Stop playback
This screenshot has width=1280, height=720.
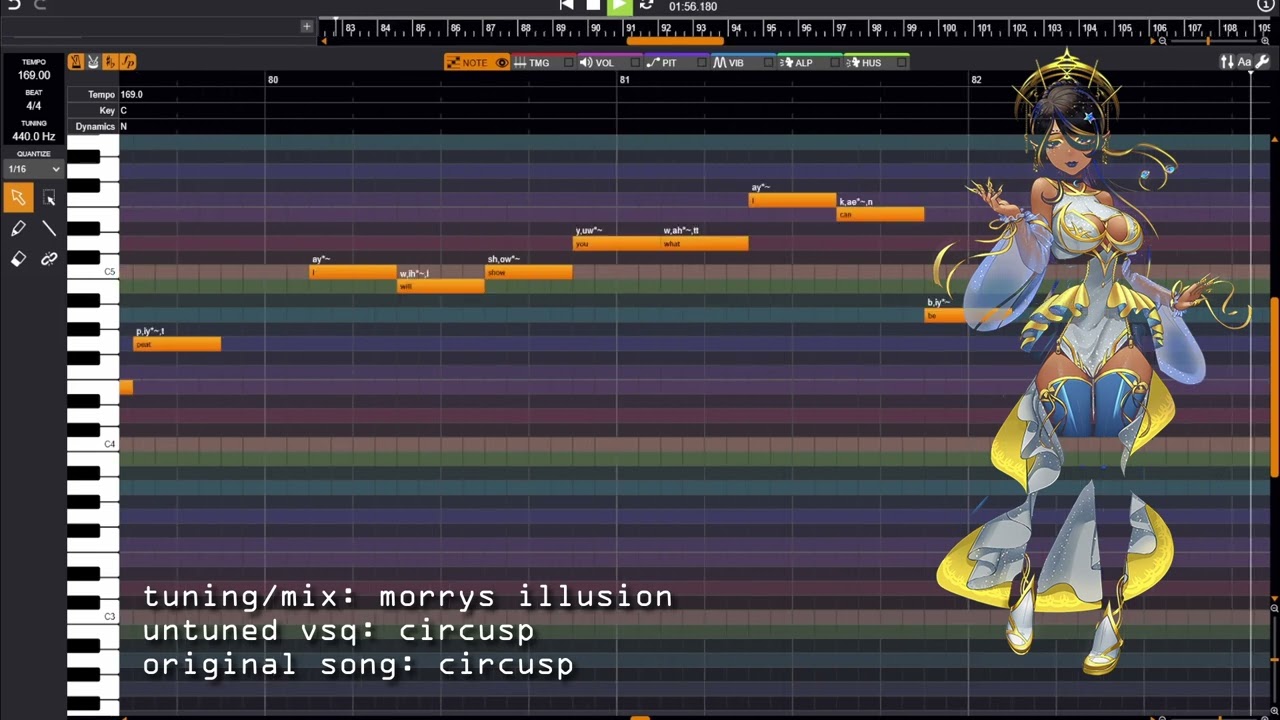coord(593,5)
